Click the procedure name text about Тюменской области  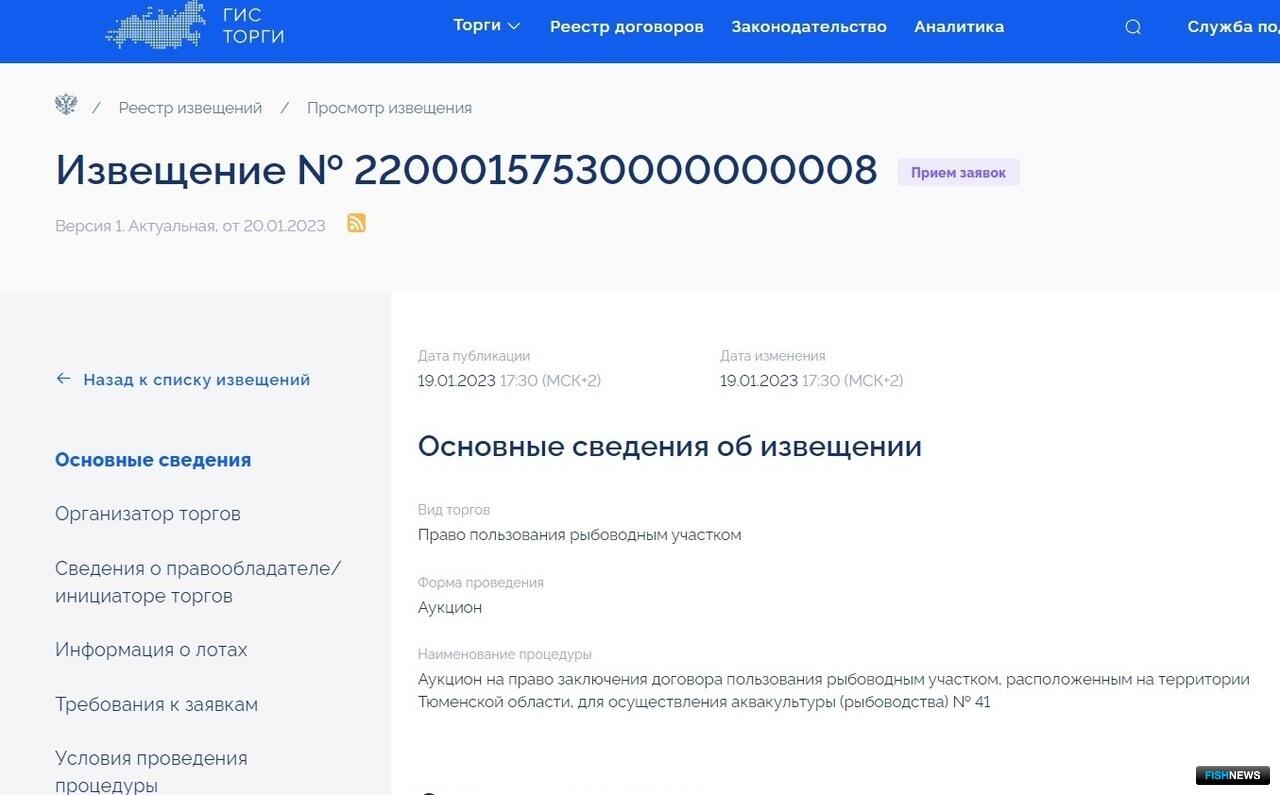coord(834,691)
